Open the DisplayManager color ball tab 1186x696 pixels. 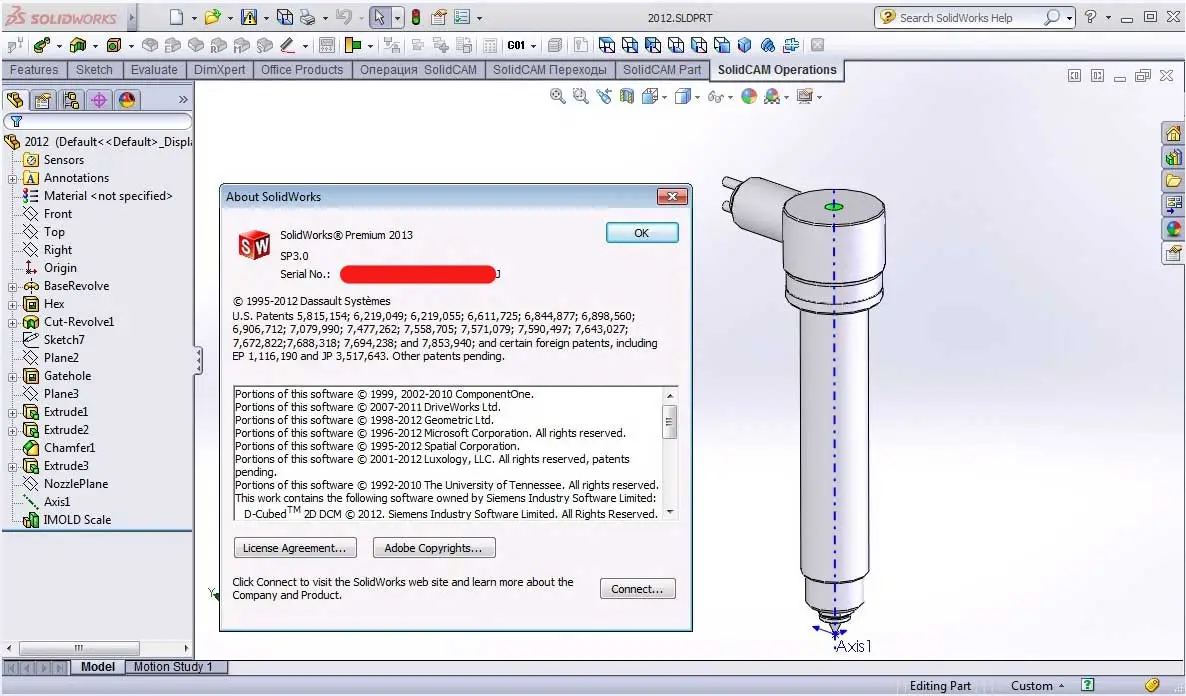127,100
